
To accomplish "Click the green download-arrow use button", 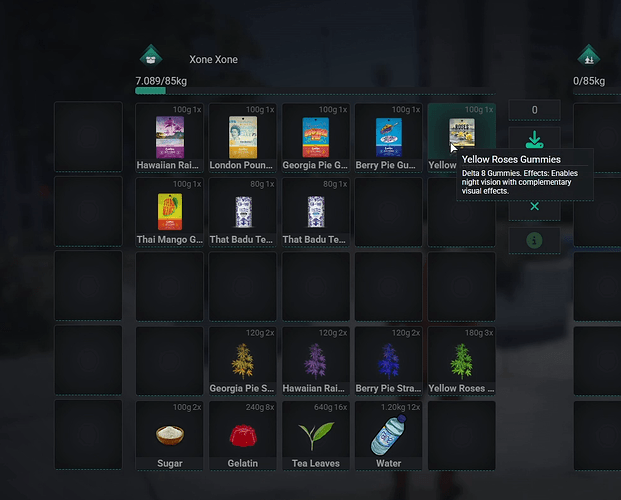I will click(534, 139).
